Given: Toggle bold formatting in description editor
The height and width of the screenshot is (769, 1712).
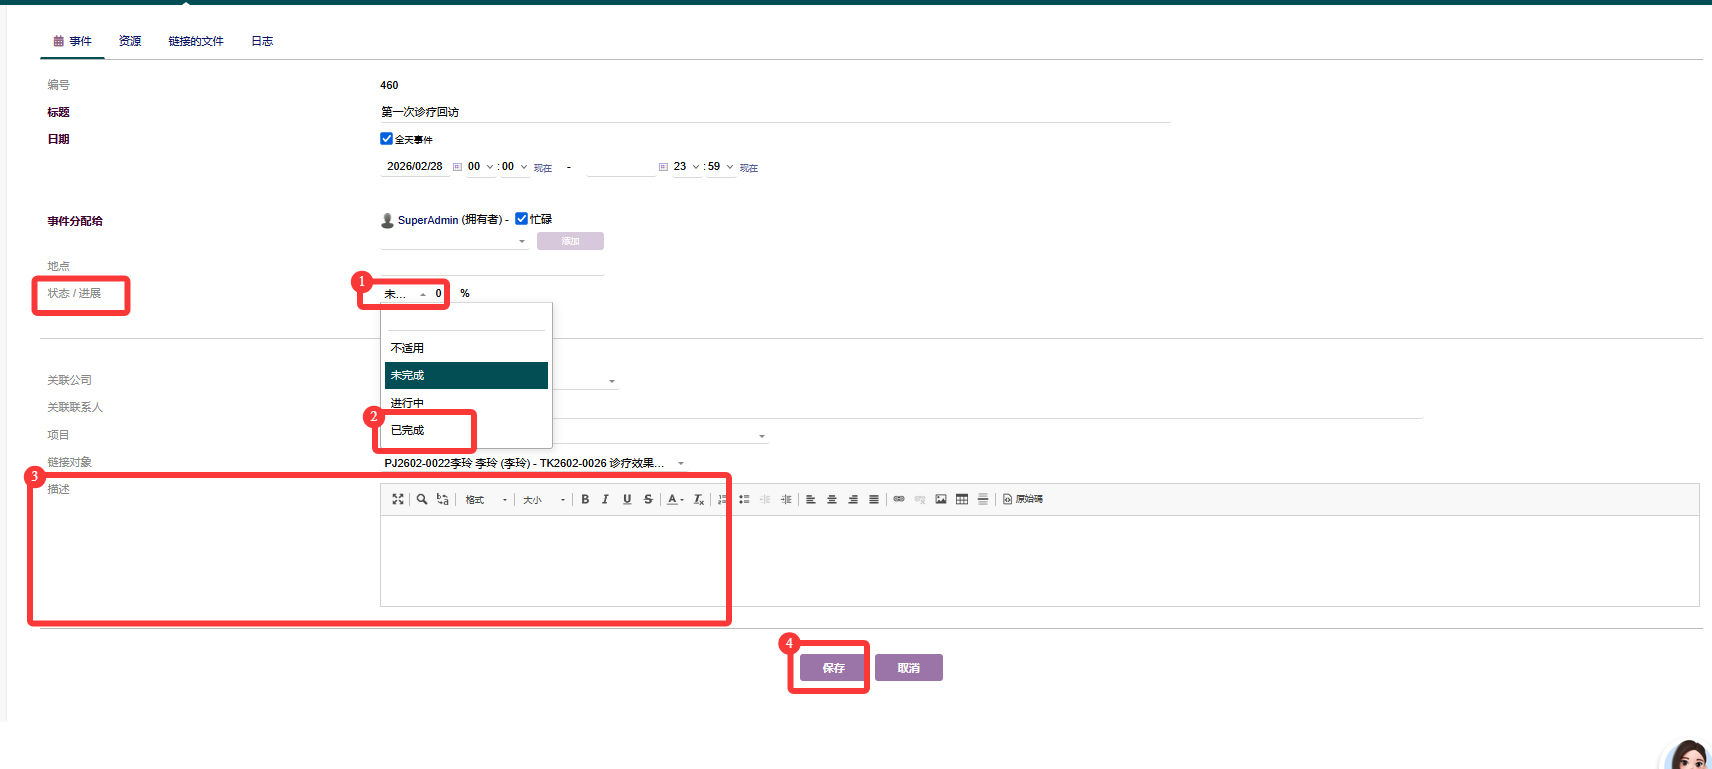Looking at the screenshot, I should 585,499.
